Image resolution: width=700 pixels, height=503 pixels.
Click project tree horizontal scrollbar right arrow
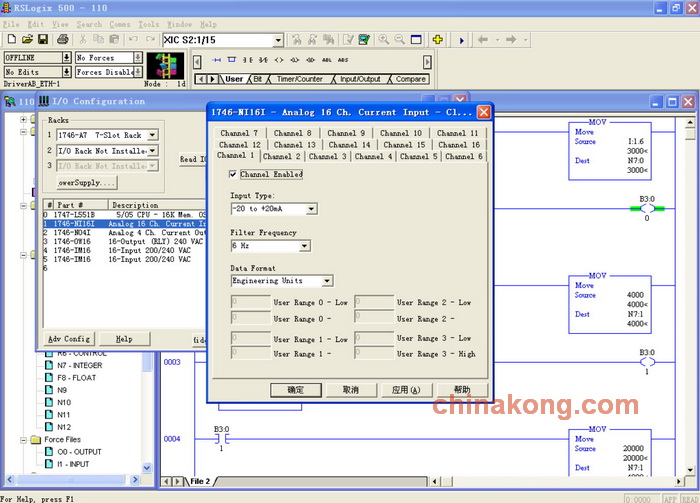pyautogui.click(x=135, y=480)
